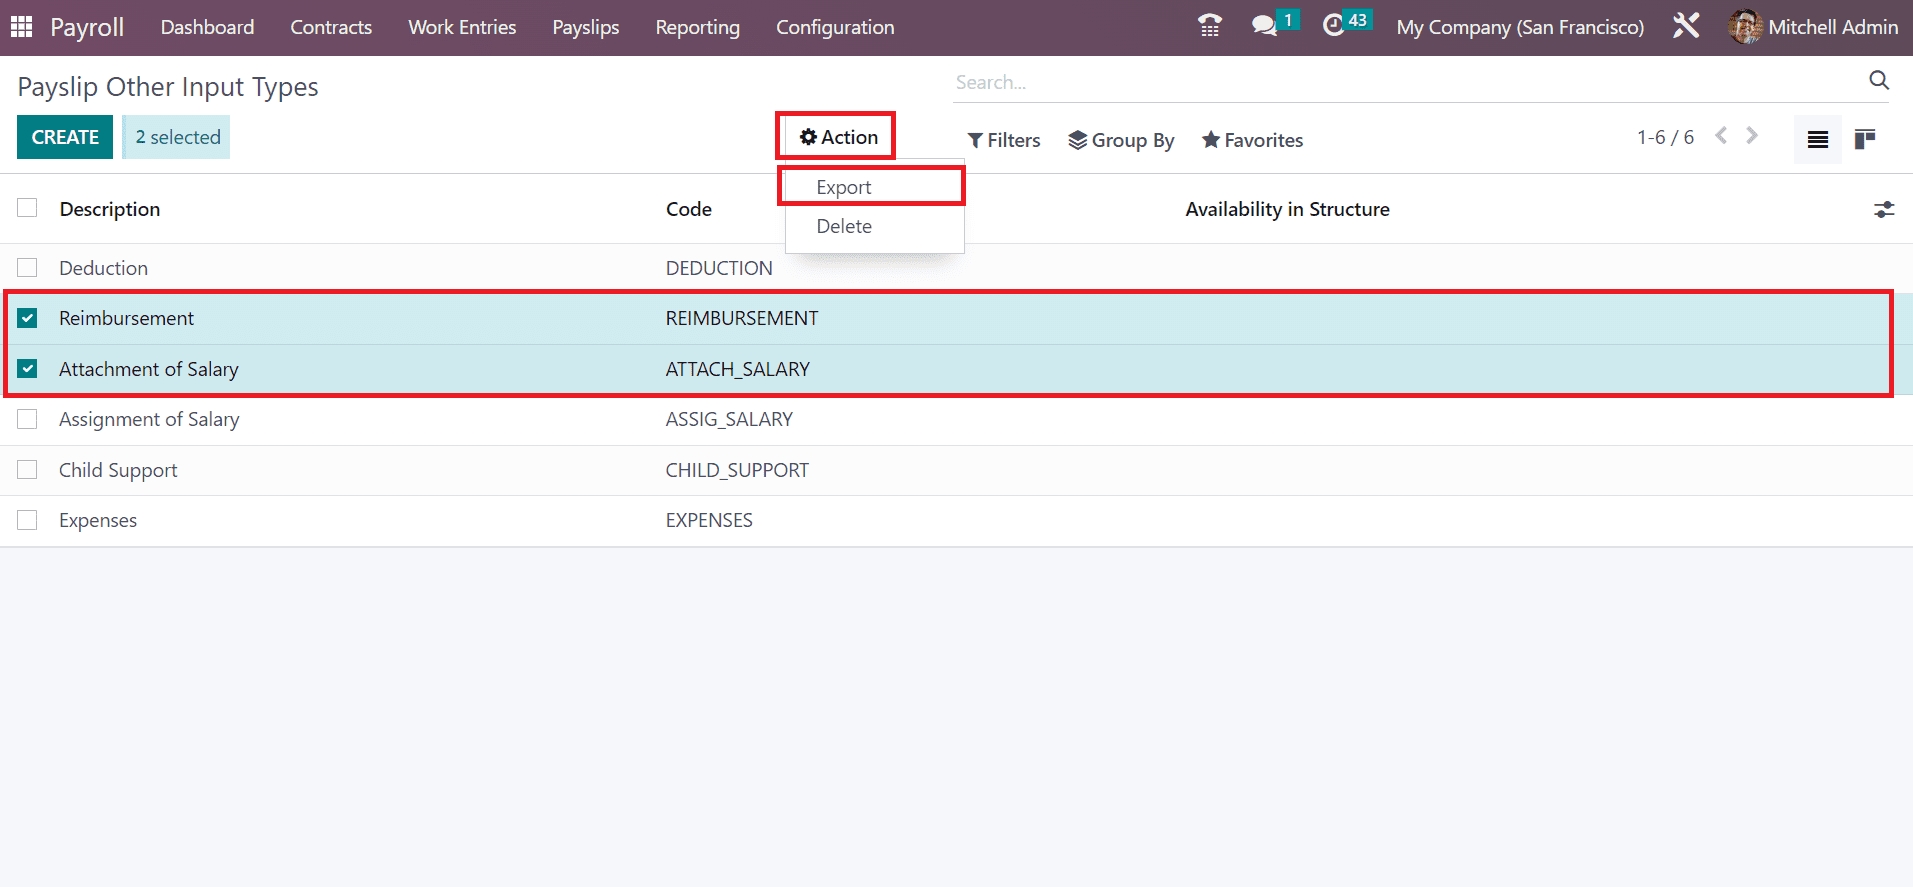Click the search magnifier icon

[x=1879, y=81]
